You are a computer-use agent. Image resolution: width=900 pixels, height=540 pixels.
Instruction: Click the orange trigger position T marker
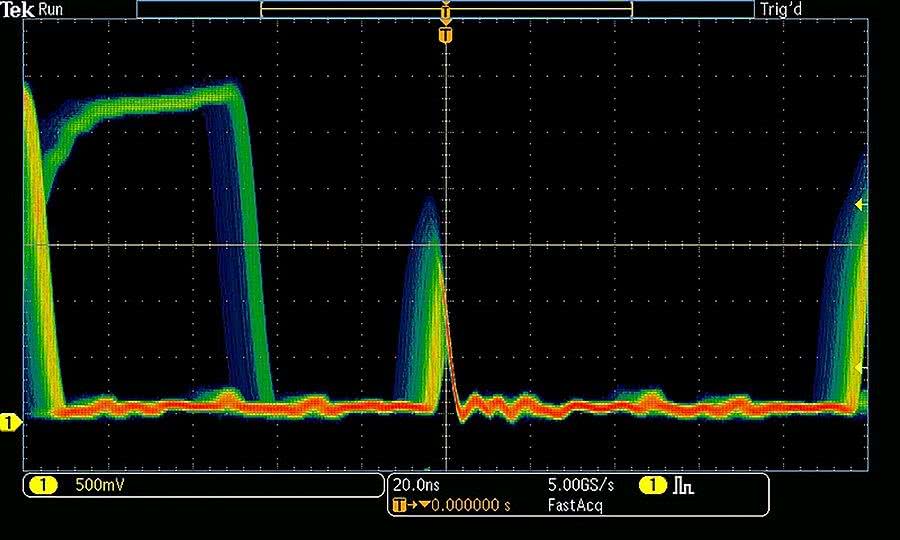pos(446,35)
